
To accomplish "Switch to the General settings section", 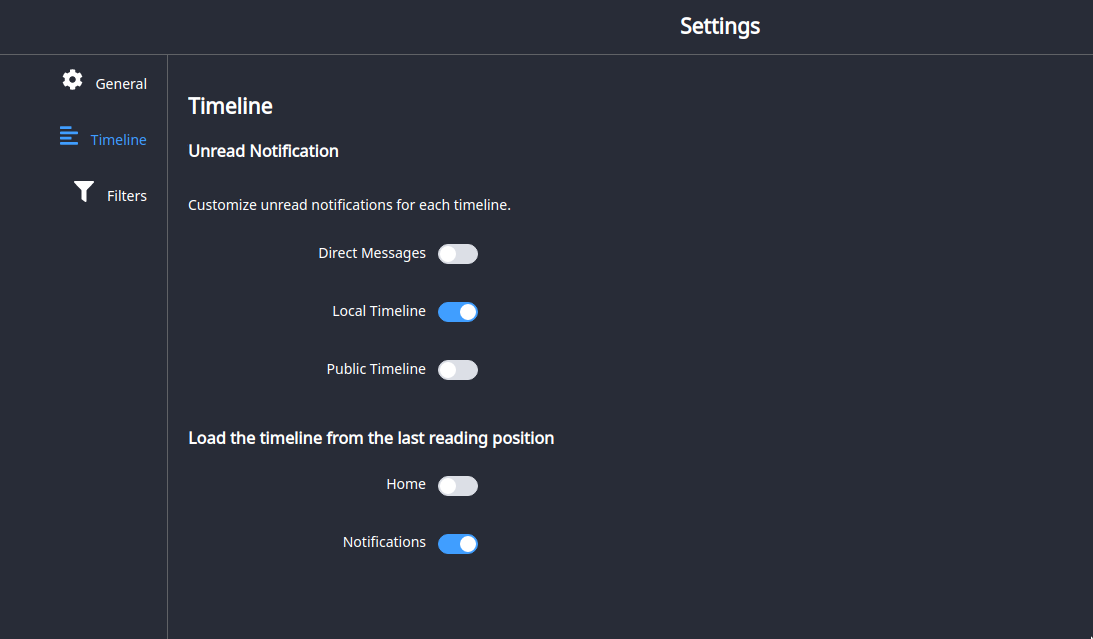I will pyautogui.click(x=121, y=83).
